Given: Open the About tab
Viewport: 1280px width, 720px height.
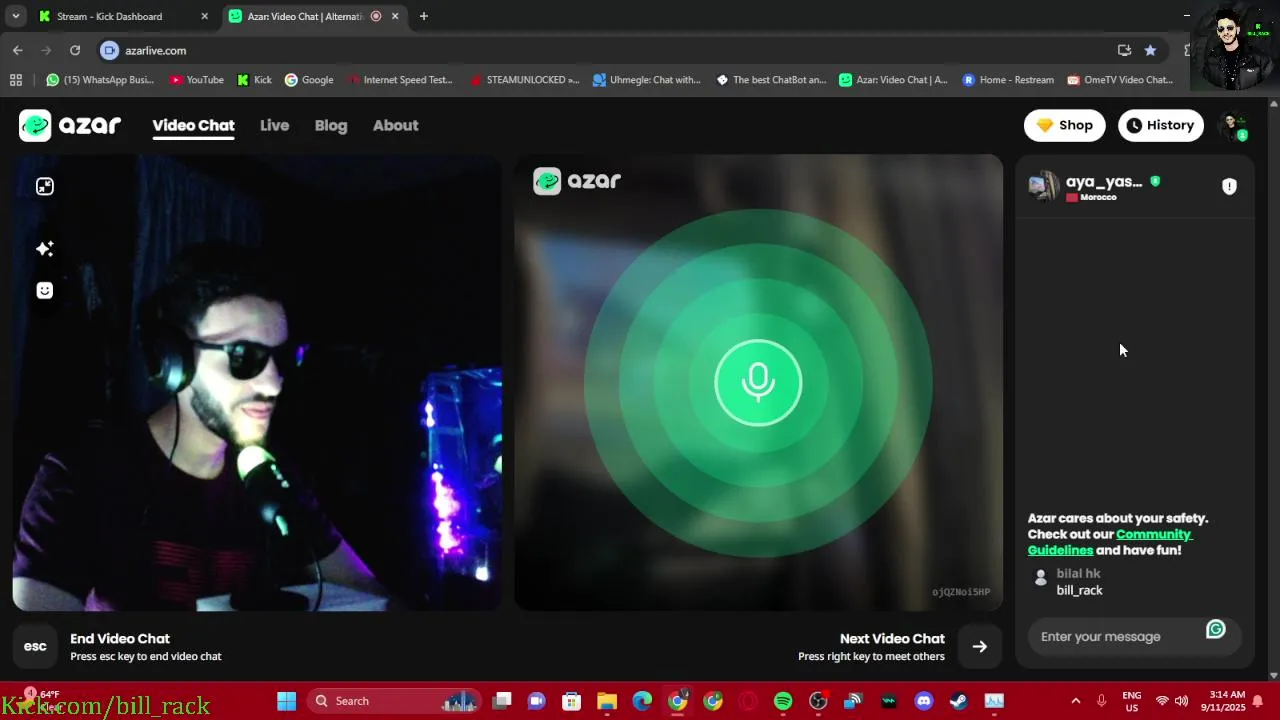Looking at the screenshot, I should [395, 125].
